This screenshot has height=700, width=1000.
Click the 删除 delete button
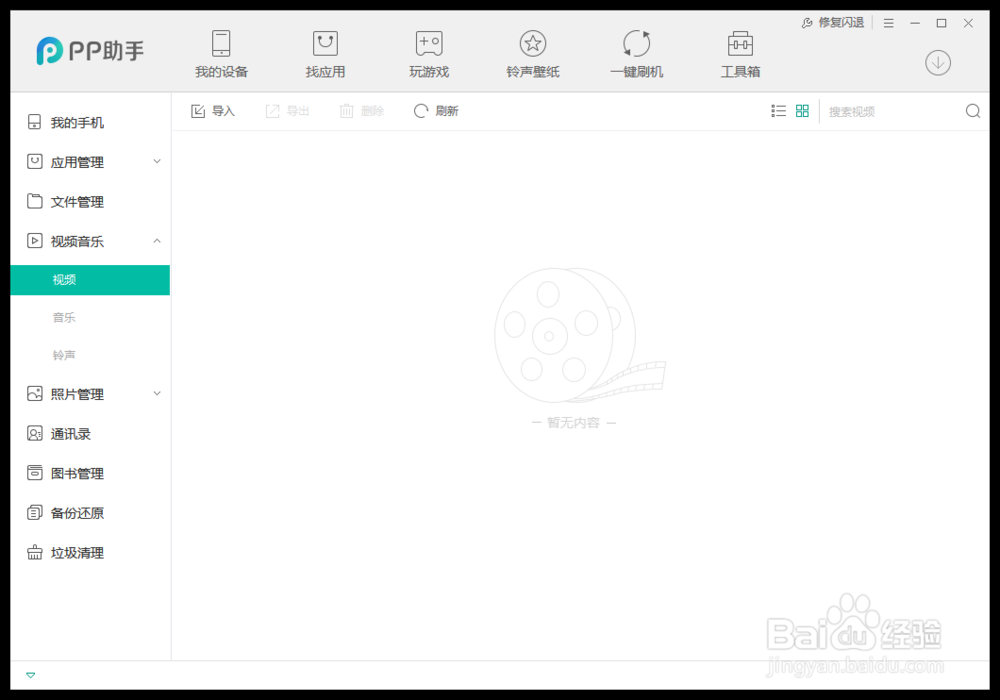[362, 111]
